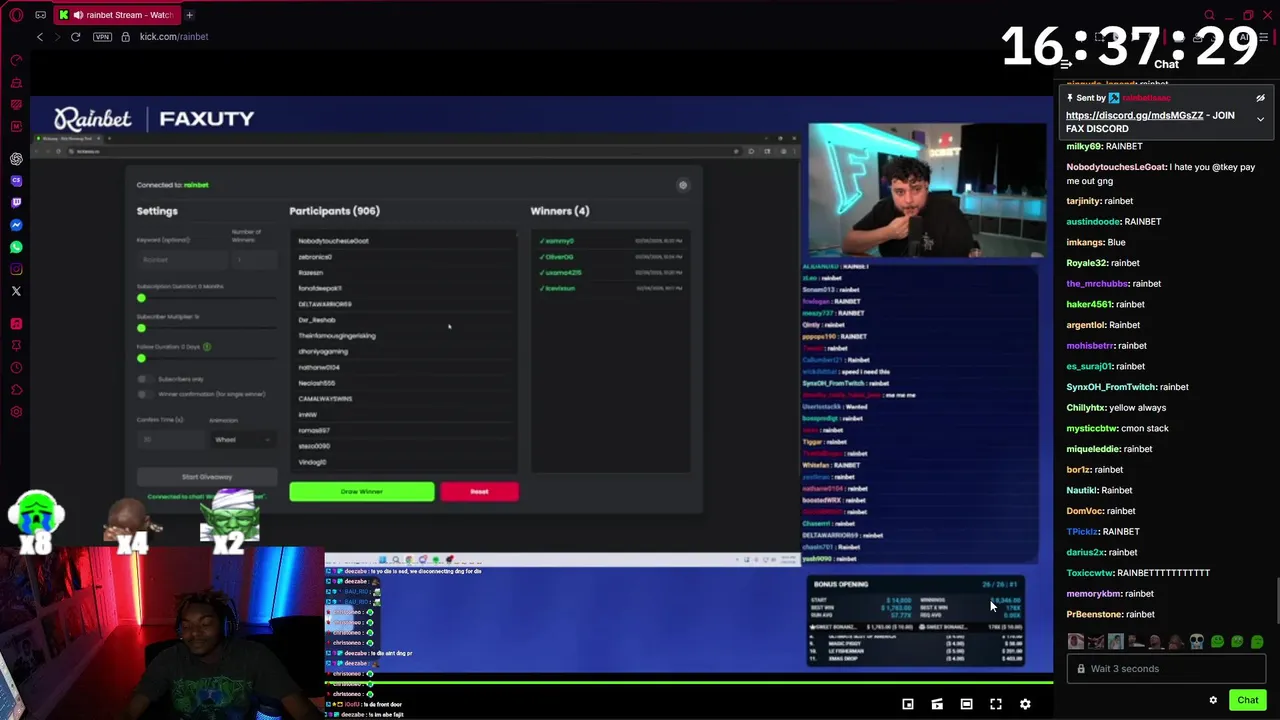
Task: Click chat username Chillyhtx
Action: (1086, 408)
